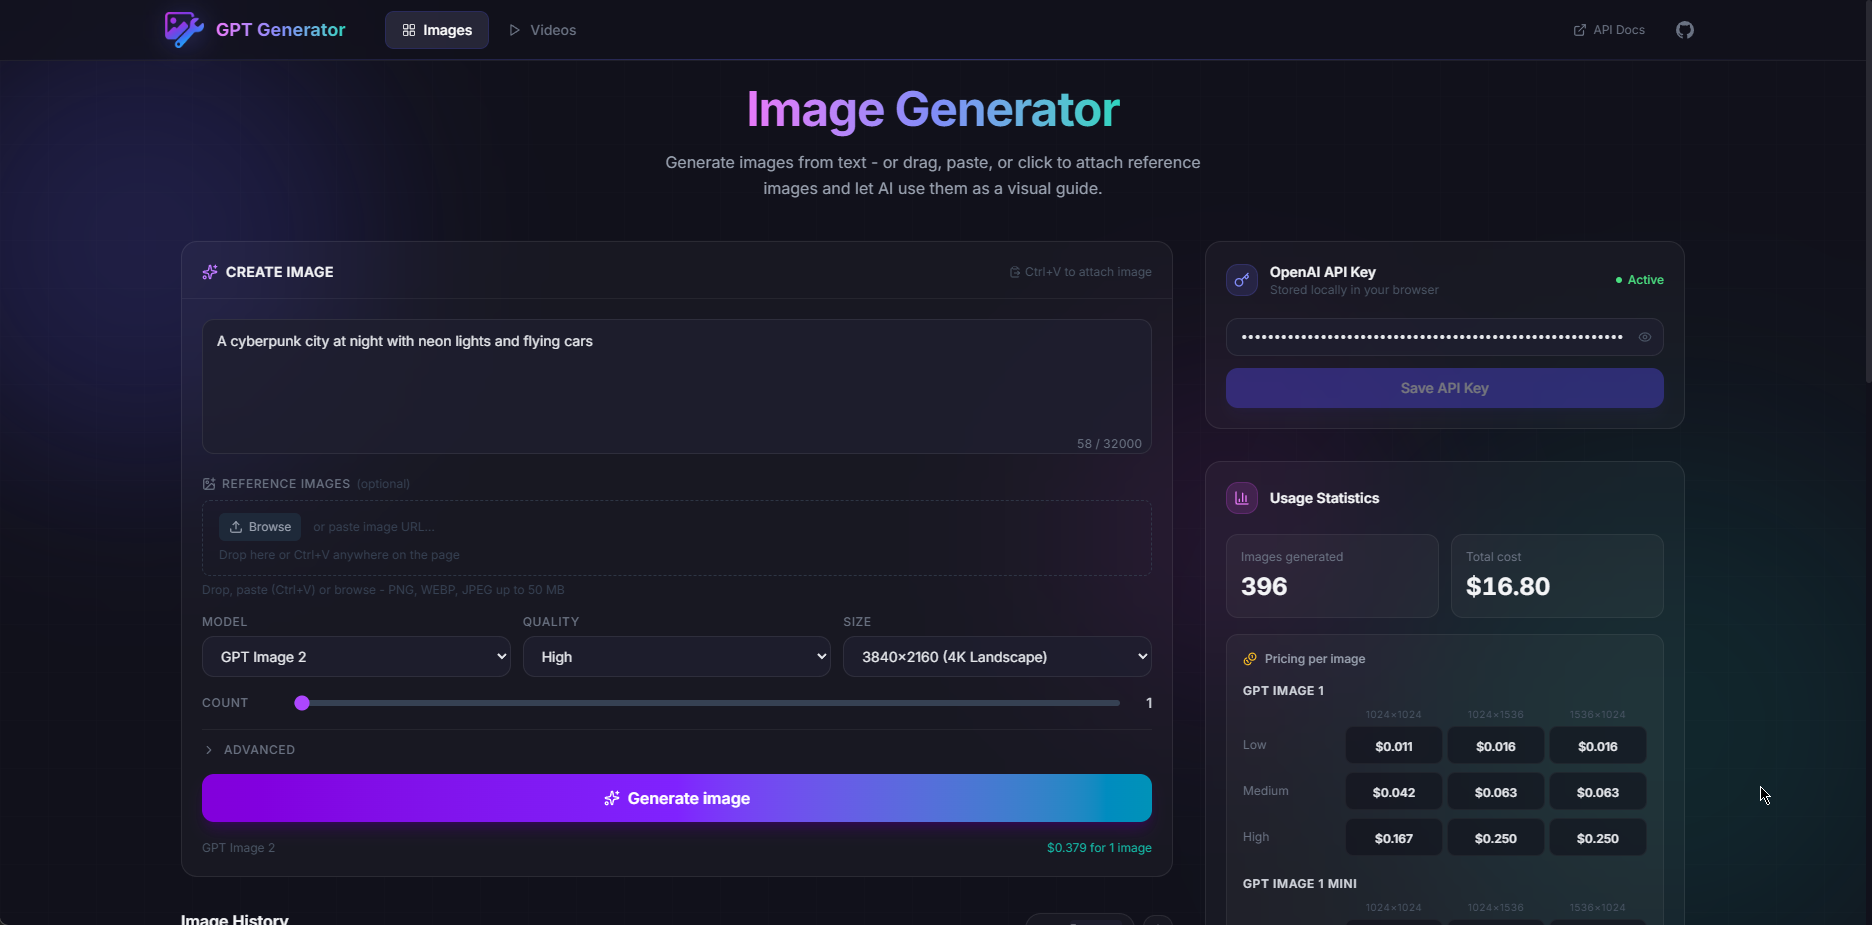Click the Reference Images picture icon
1872x925 pixels.
[209, 484]
